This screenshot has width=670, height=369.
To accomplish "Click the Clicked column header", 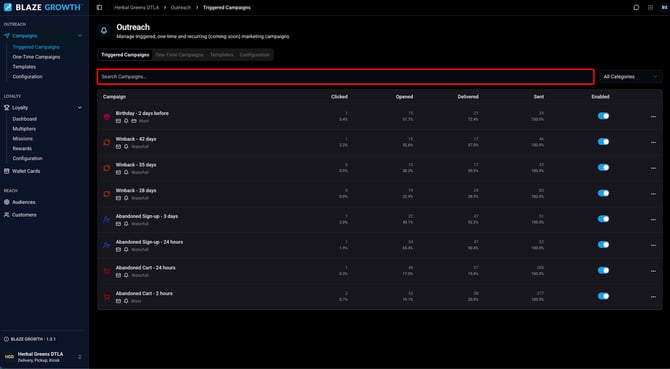I will (339, 97).
